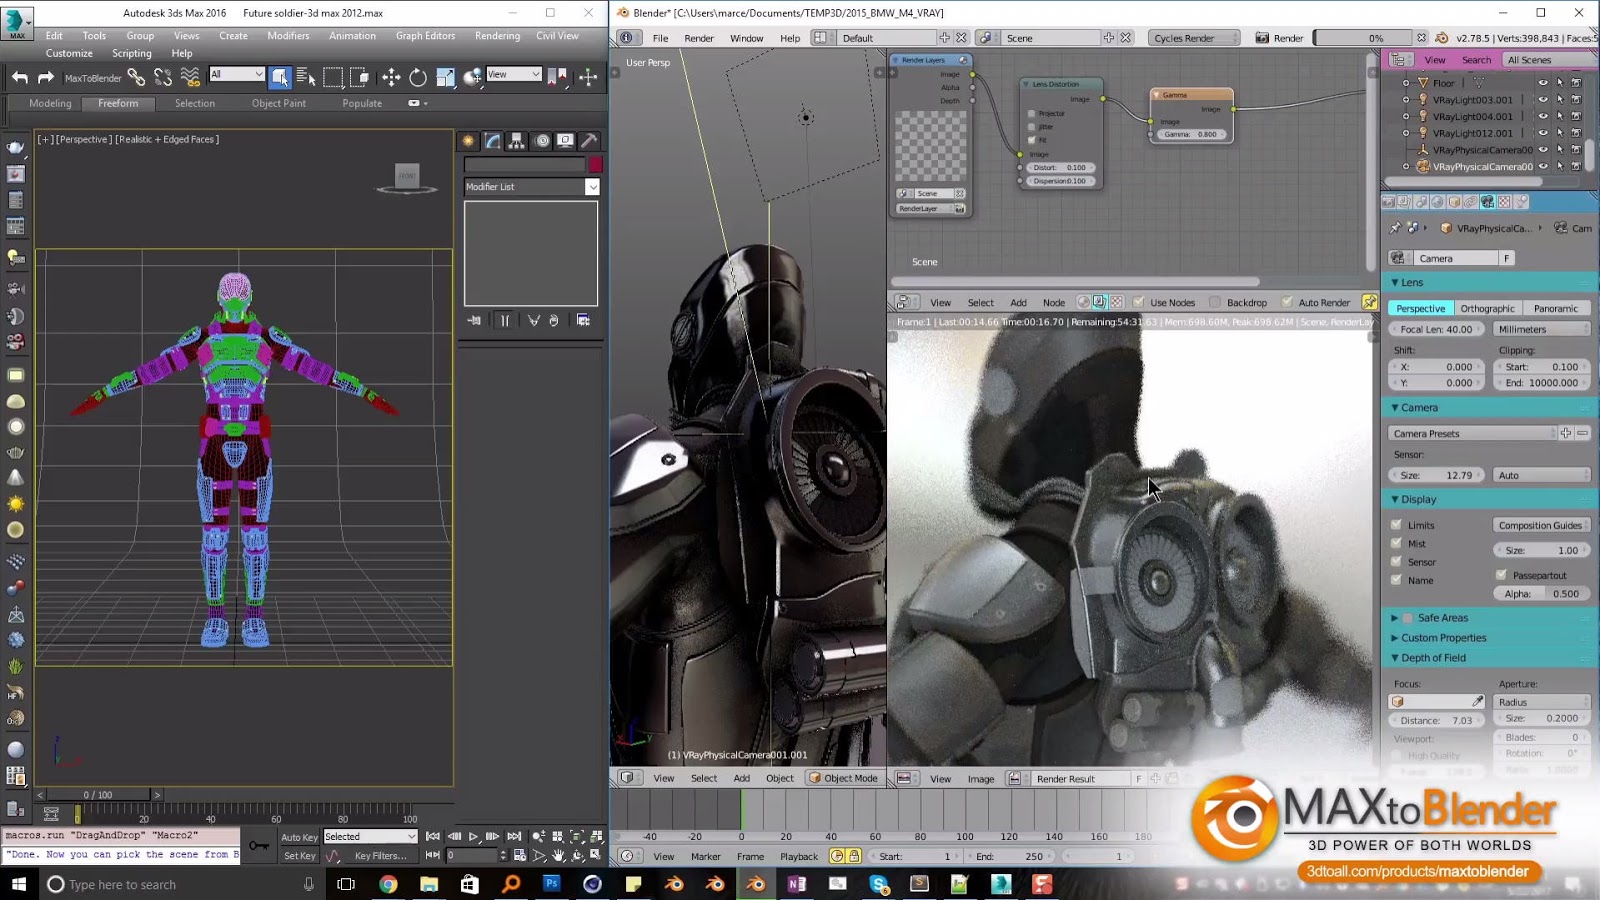Select the Move tool in 3ds Max toolbar
The image size is (1600, 900).
pyautogui.click(x=391, y=77)
